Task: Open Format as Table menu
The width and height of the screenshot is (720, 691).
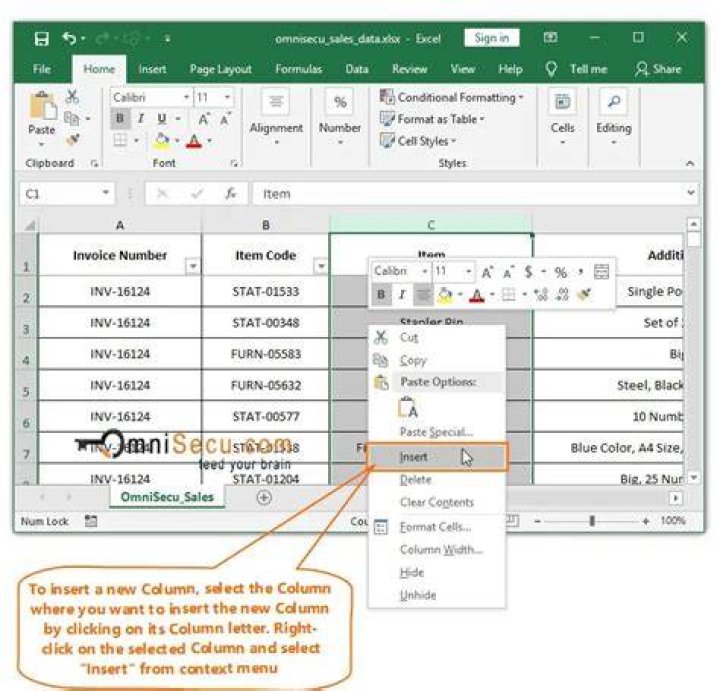Action: pyautogui.click(x=432, y=119)
